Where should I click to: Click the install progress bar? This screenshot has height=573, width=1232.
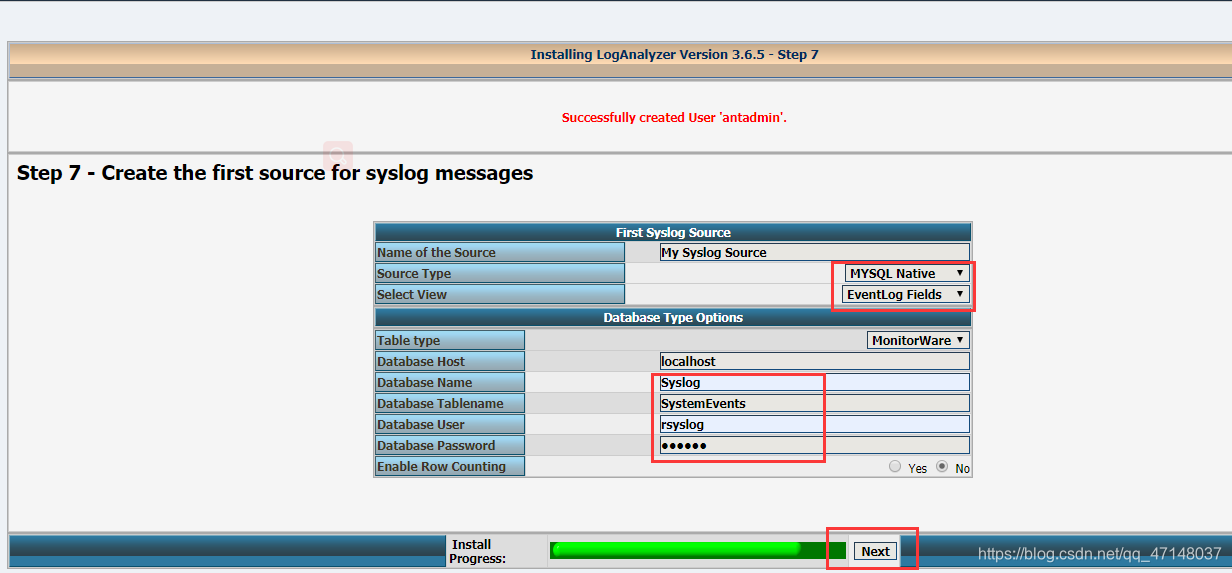point(698,550)
